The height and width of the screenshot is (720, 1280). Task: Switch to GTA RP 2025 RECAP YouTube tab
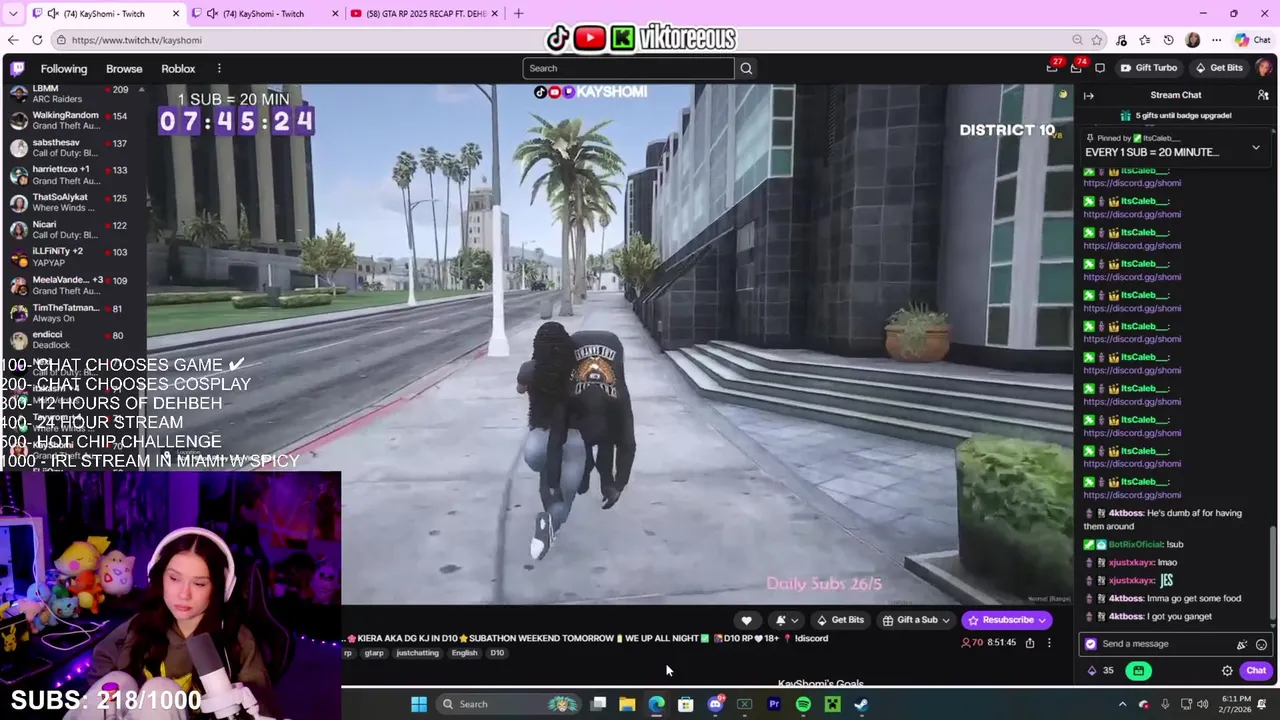(427, 14)
